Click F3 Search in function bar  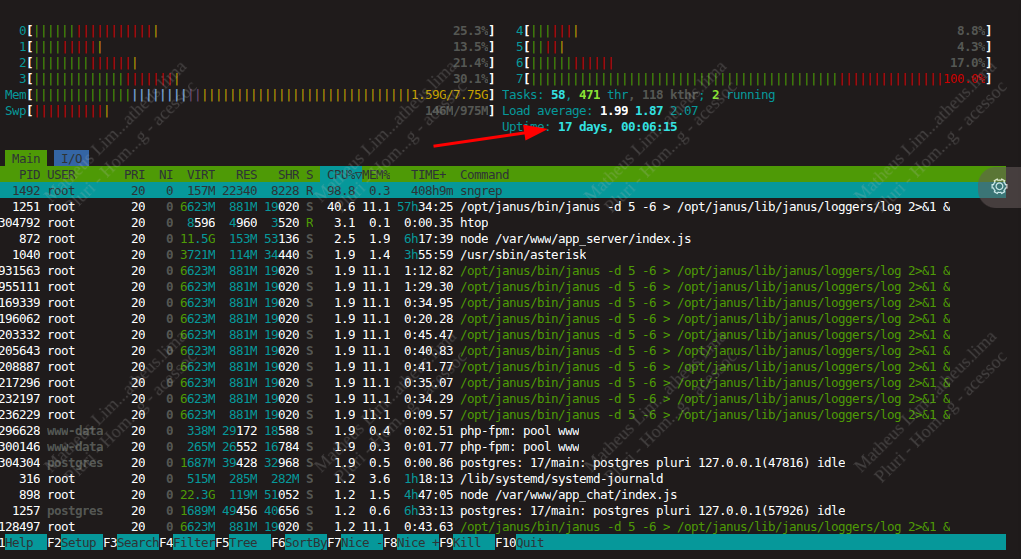134,543
